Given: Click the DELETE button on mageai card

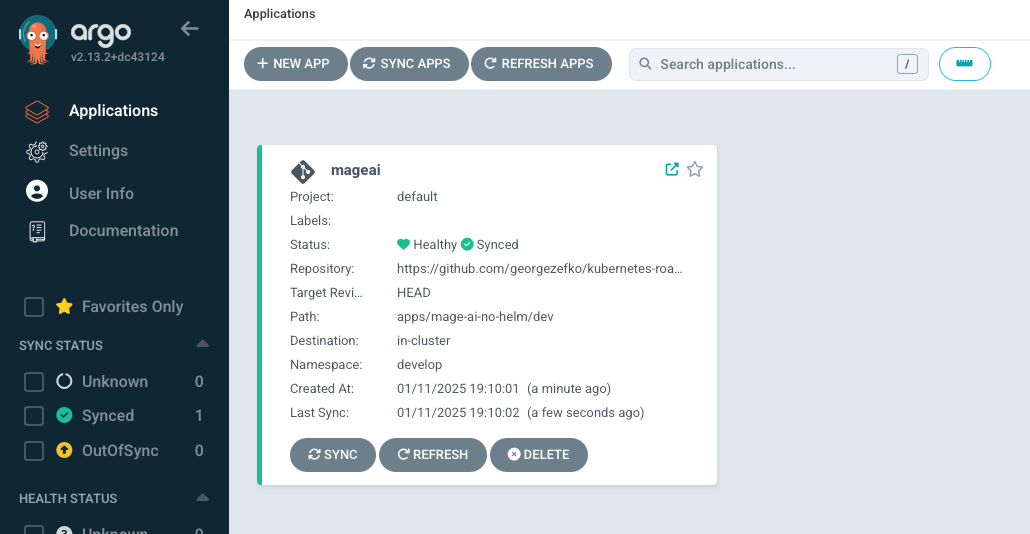Looking at the screenshot, I should click(x=539, y=455).
